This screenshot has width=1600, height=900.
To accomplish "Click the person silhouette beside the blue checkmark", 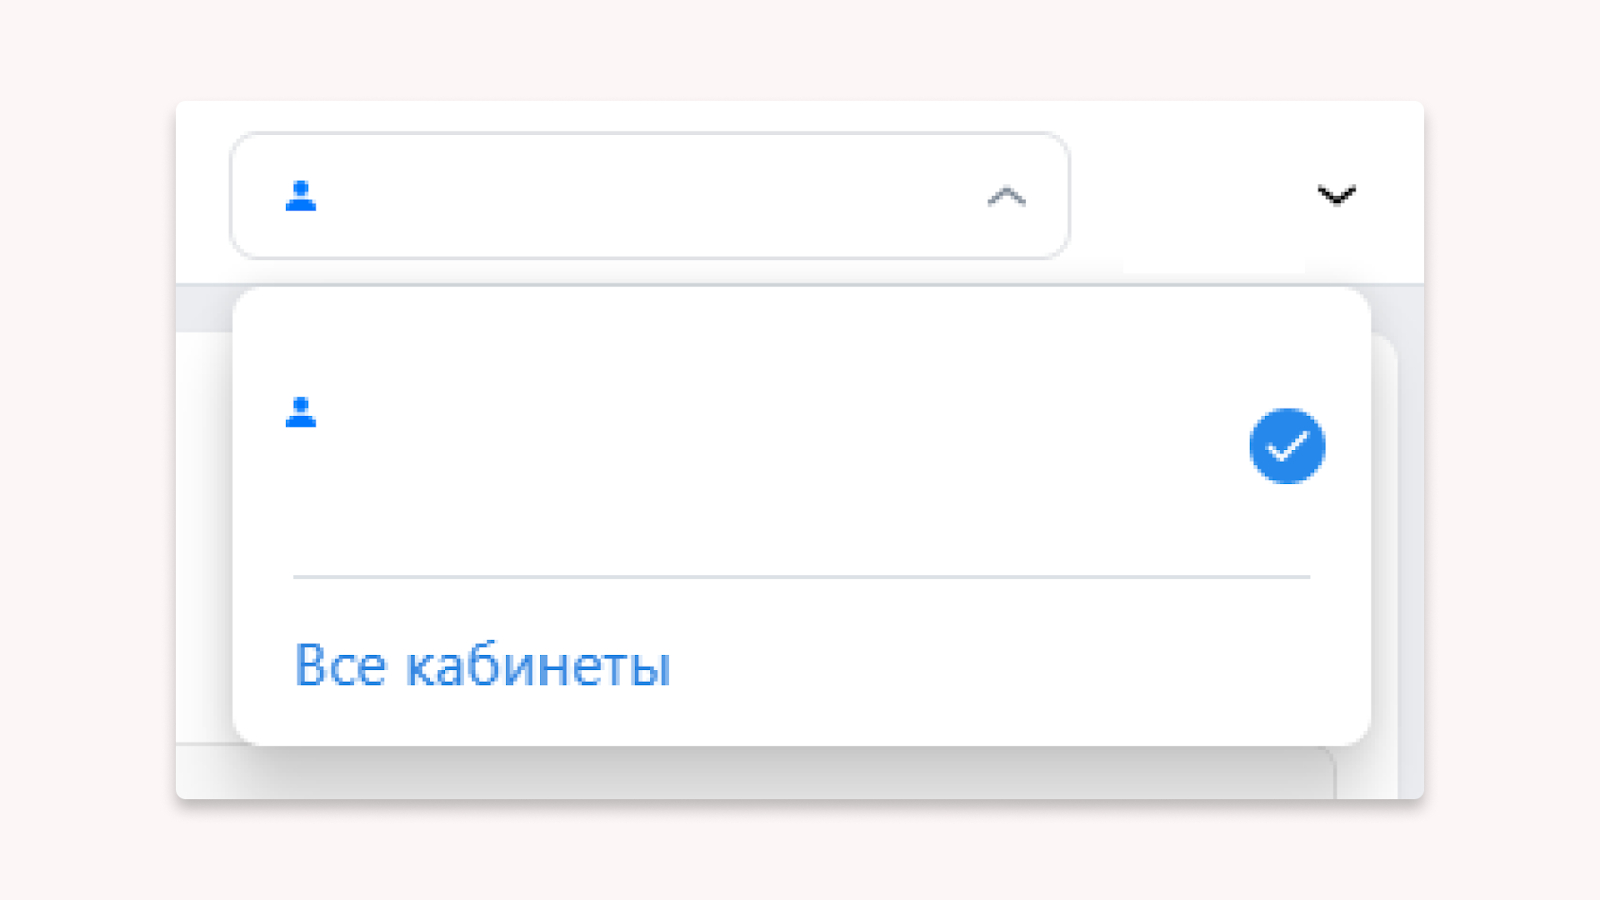I will coord(301,412).
